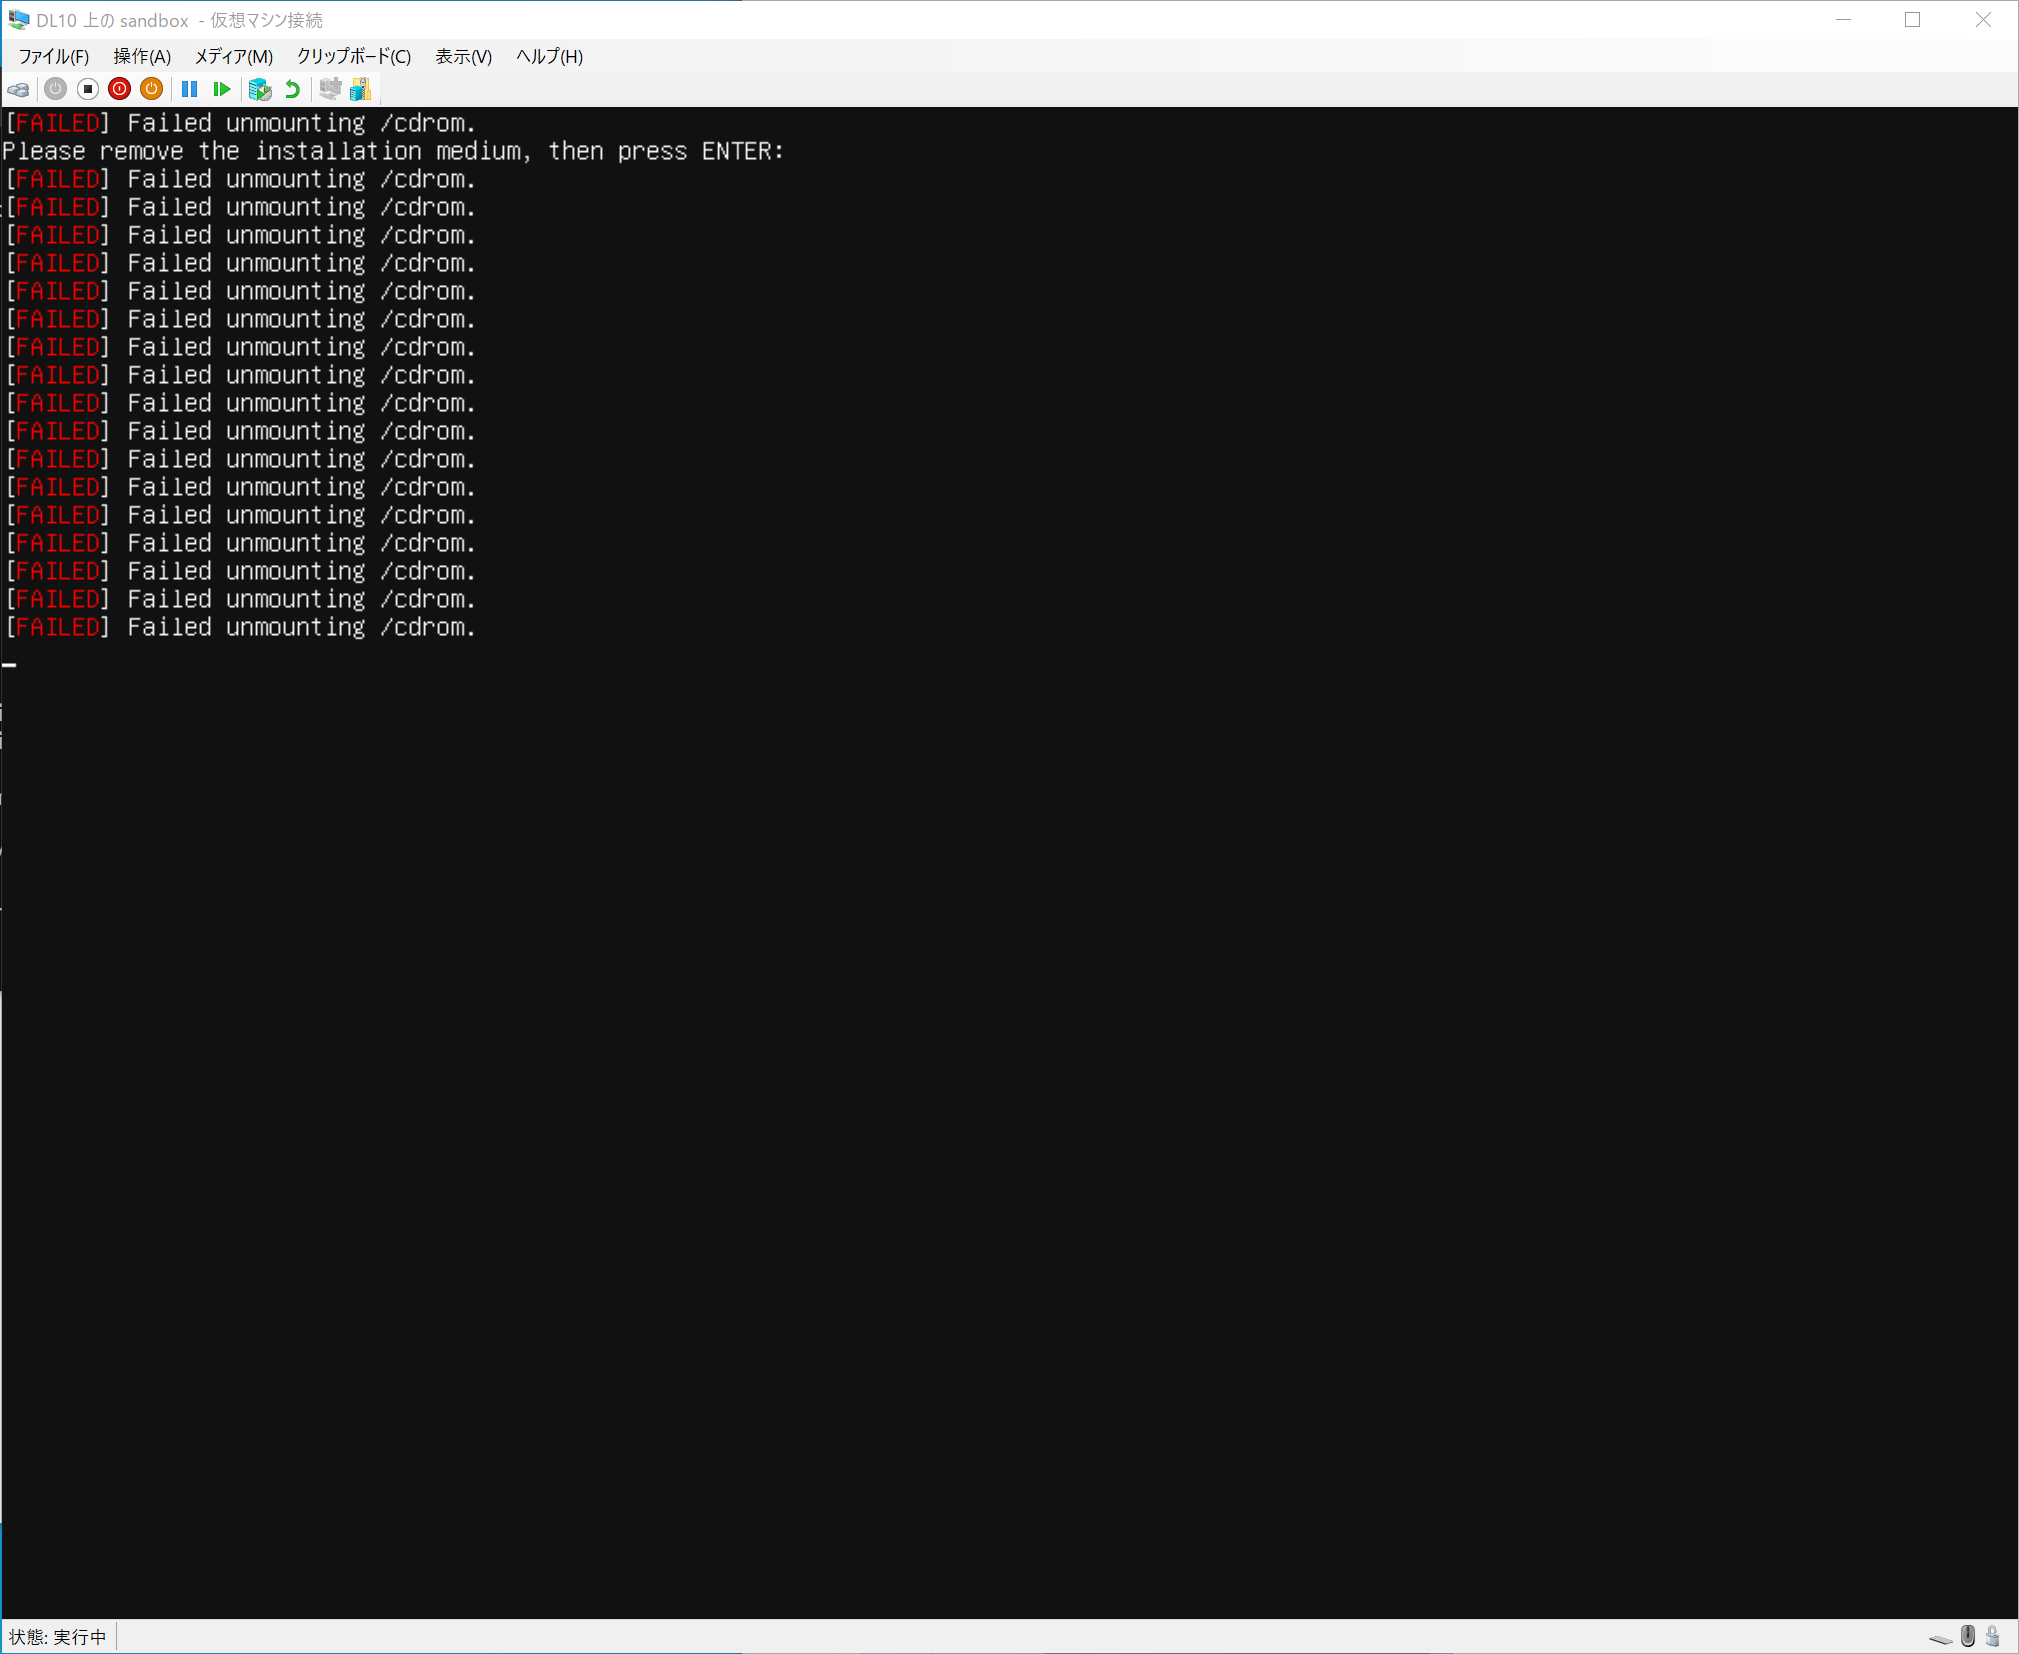The image size is (2019, 1654).
Task: Save VM state with orange power icon
Action: pyautogui.click(x=152, y=90)
